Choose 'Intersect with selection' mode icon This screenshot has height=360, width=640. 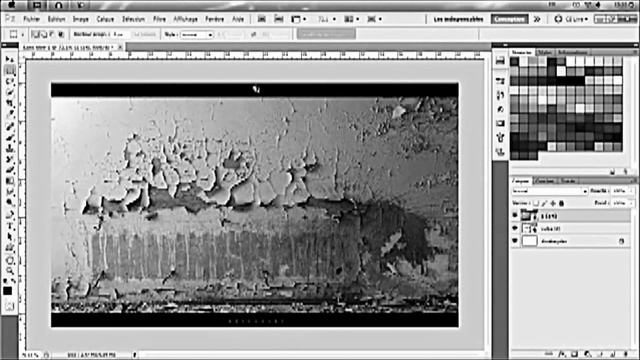(x=61, y=35)
